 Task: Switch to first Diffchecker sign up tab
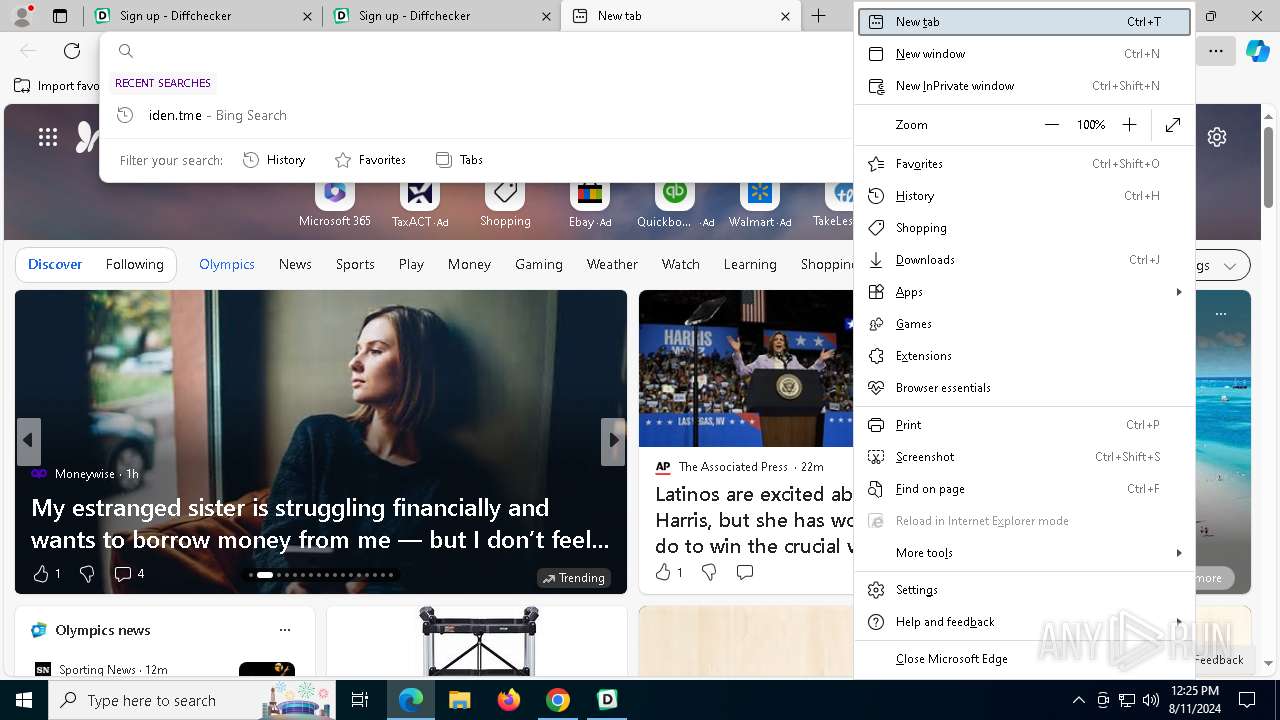click(203, 16)
